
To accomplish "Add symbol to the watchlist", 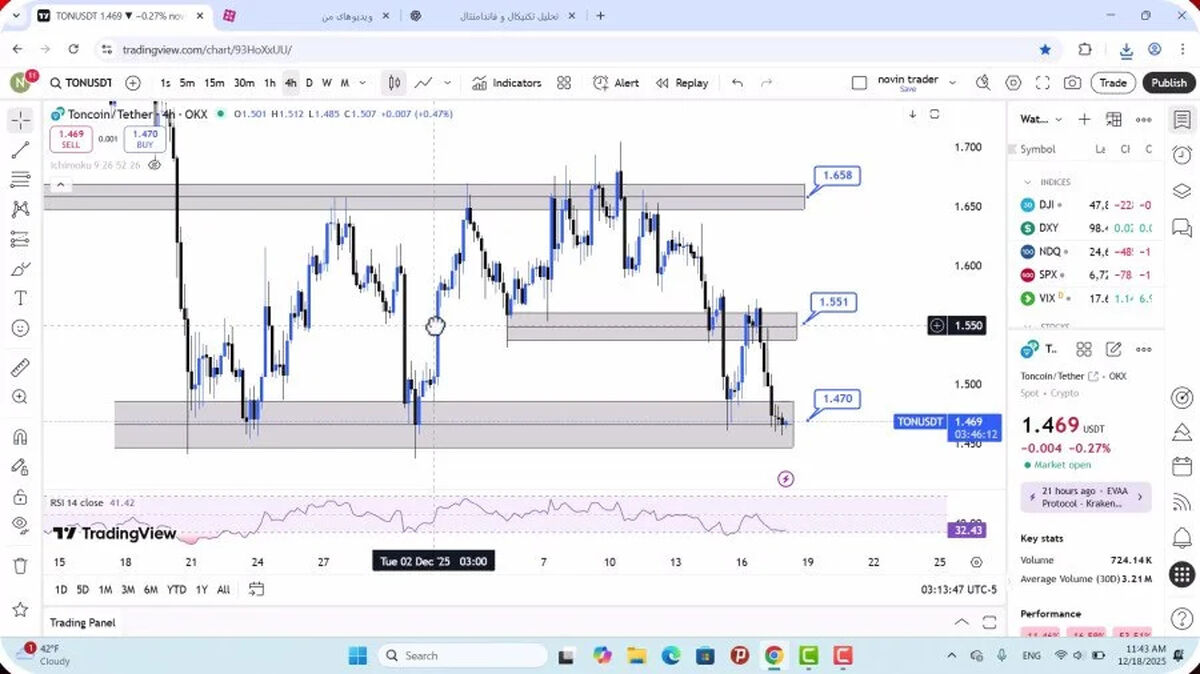I will [1084, 119].
